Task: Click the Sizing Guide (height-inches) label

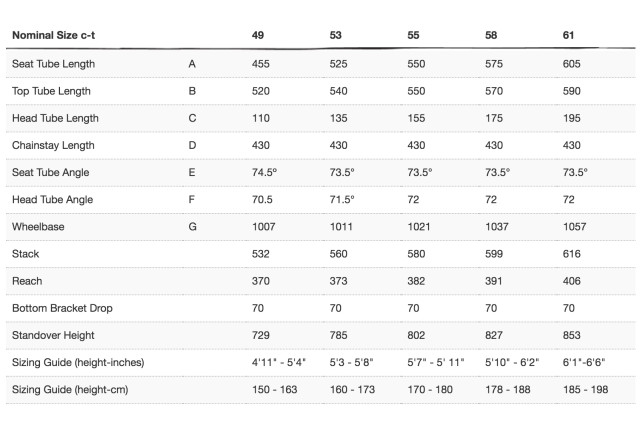Action: tap(78, 362)
